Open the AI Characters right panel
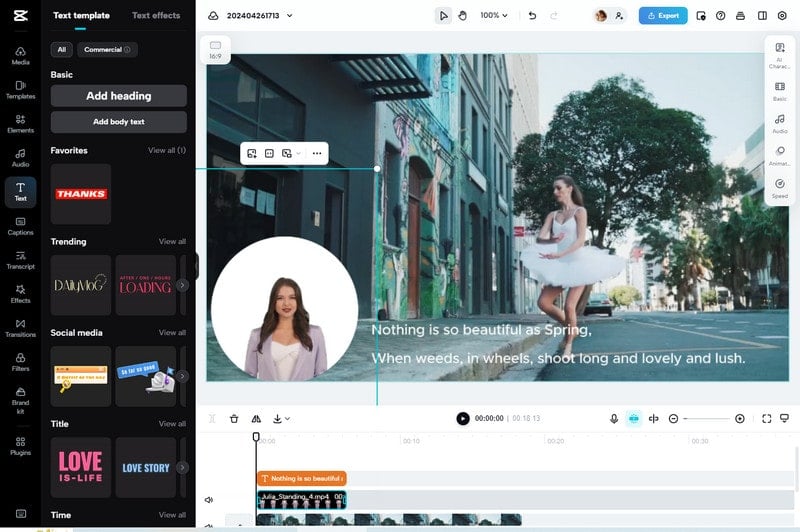 point(780,55)
